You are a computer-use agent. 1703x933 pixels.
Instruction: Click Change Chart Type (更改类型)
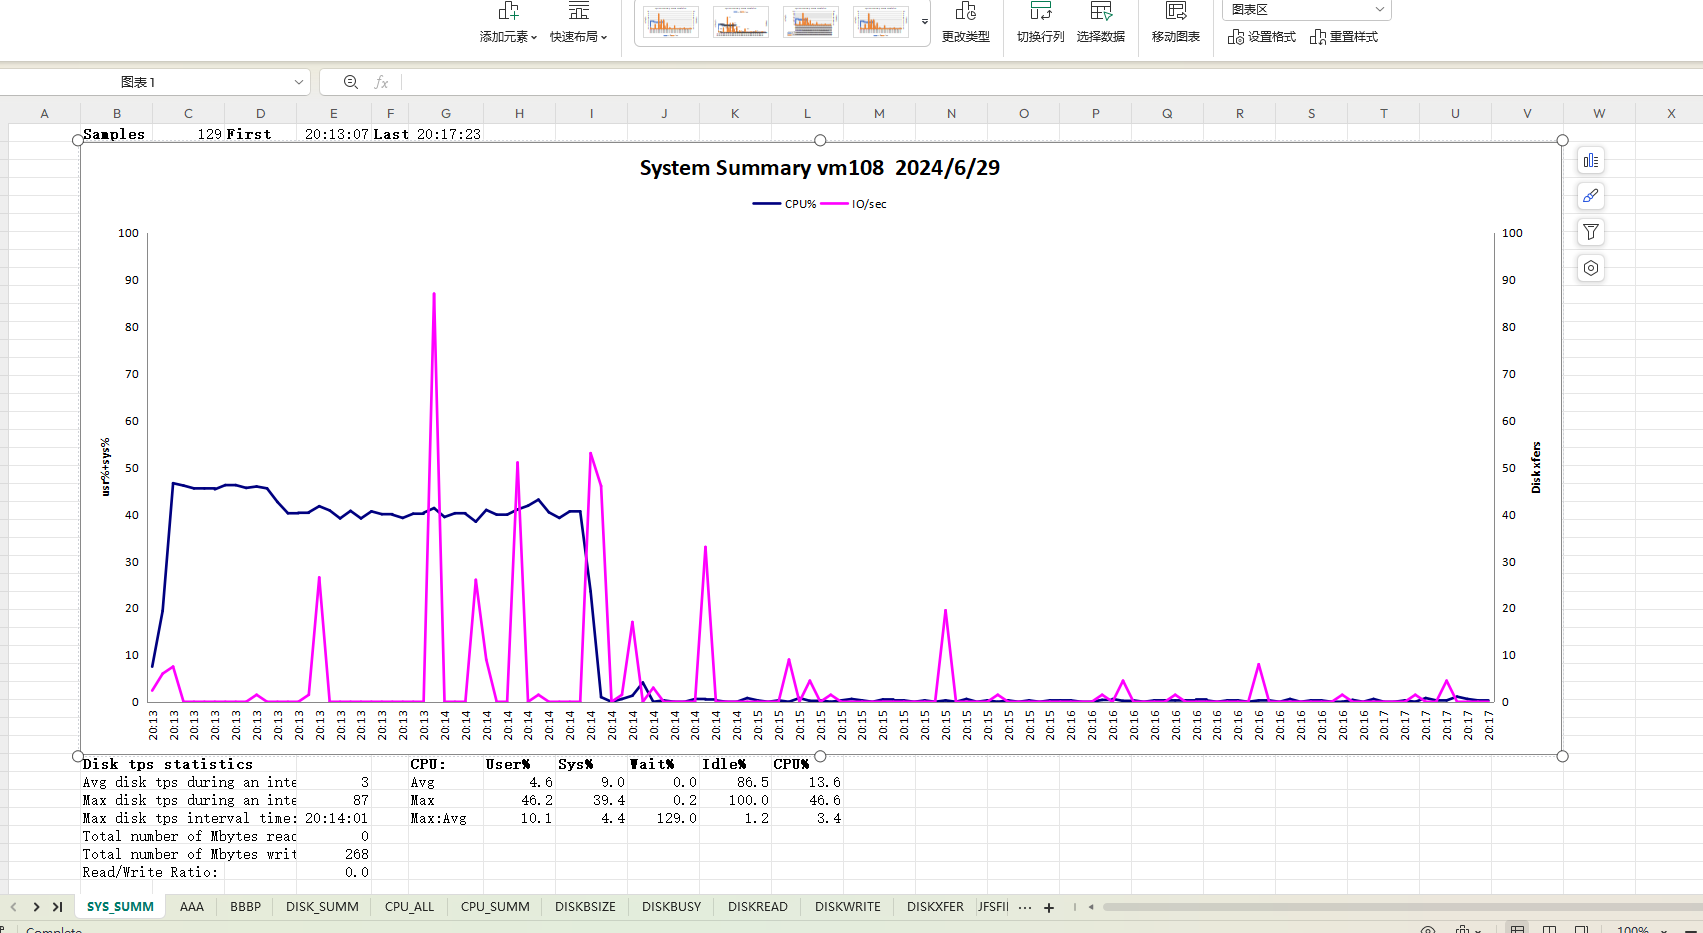tap(965, 23)
